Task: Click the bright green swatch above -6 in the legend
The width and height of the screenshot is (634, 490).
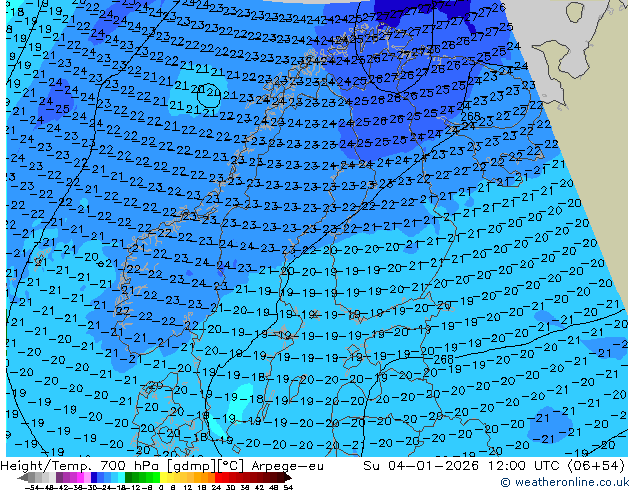Action: 156,478
